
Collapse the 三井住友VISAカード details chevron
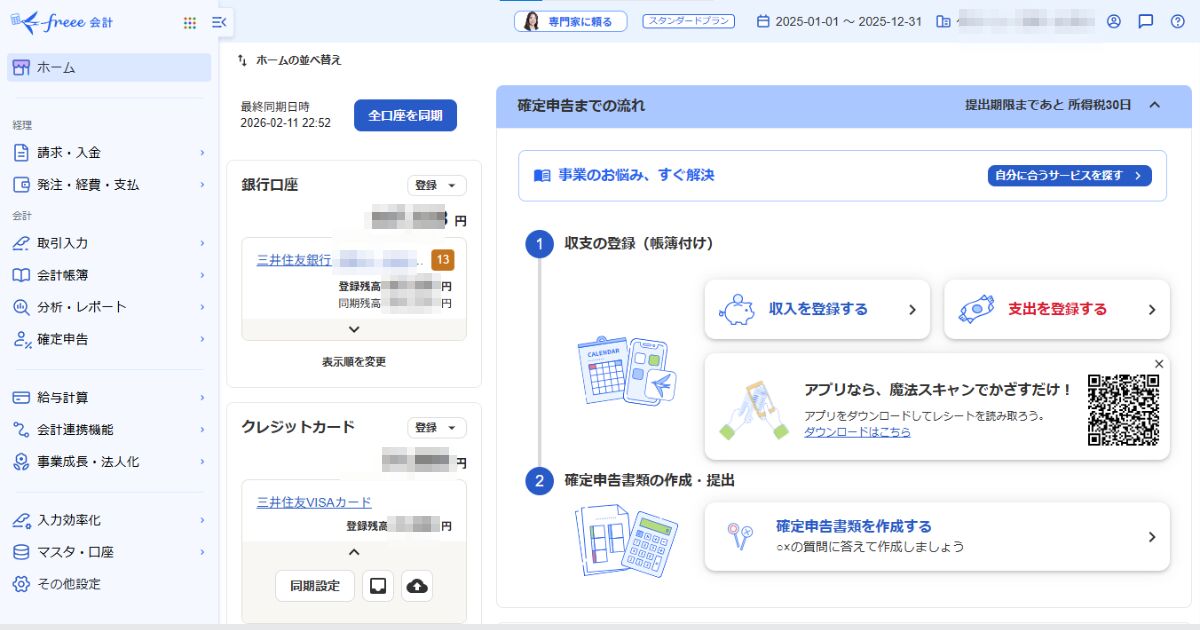[354, 552]
